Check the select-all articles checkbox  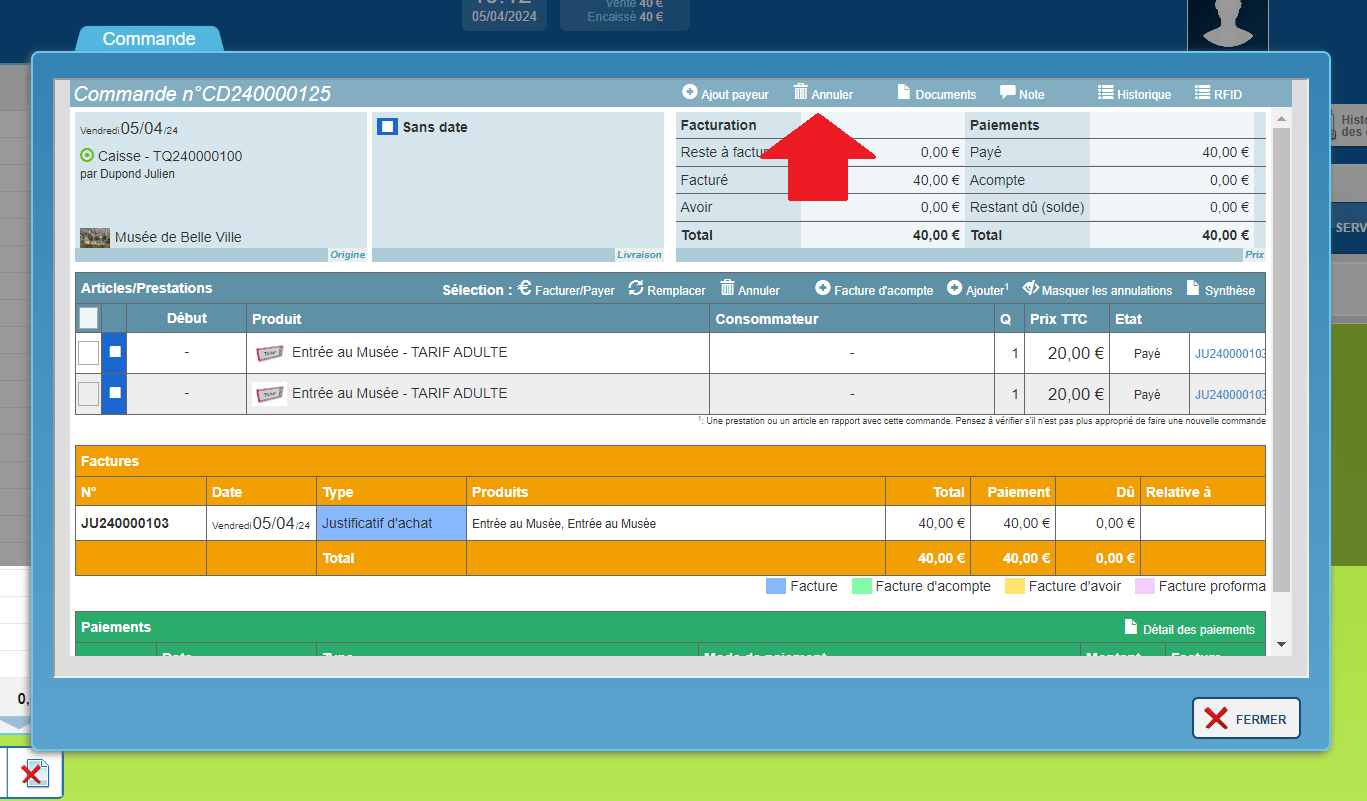(89, 318)
